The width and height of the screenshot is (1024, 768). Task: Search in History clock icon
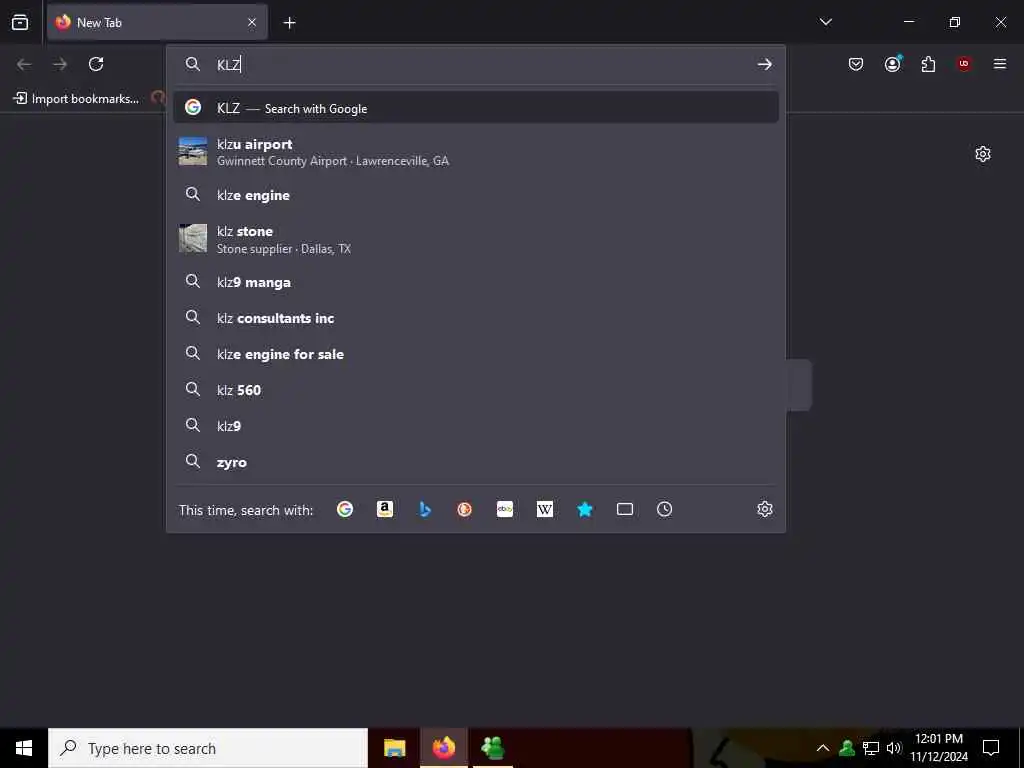(664, 509)
